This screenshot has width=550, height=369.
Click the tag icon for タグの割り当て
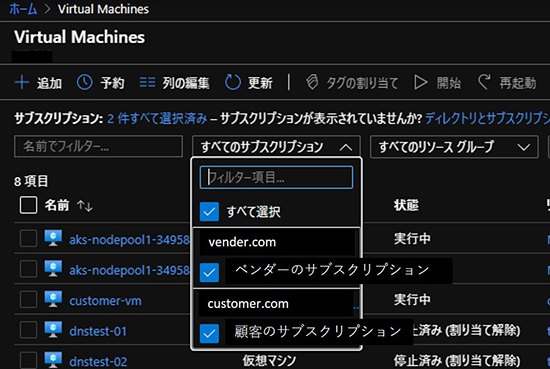pyautogui.click(x=312, y=83)
